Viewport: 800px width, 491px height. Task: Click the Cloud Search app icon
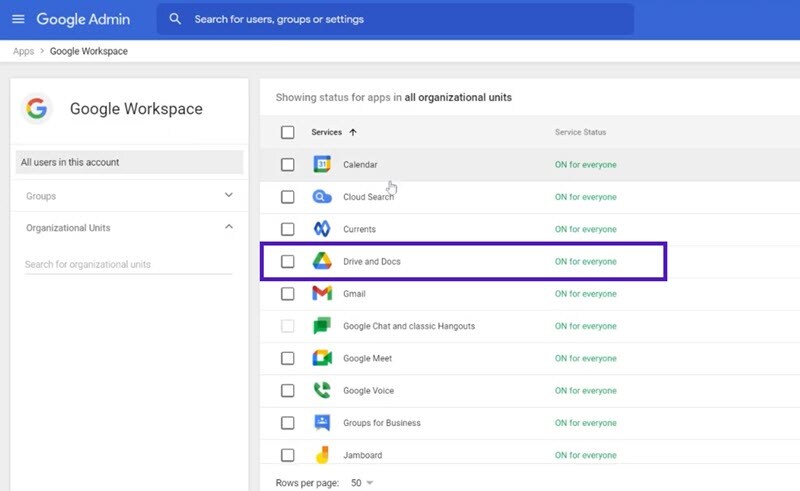click(x=322, y=197)
